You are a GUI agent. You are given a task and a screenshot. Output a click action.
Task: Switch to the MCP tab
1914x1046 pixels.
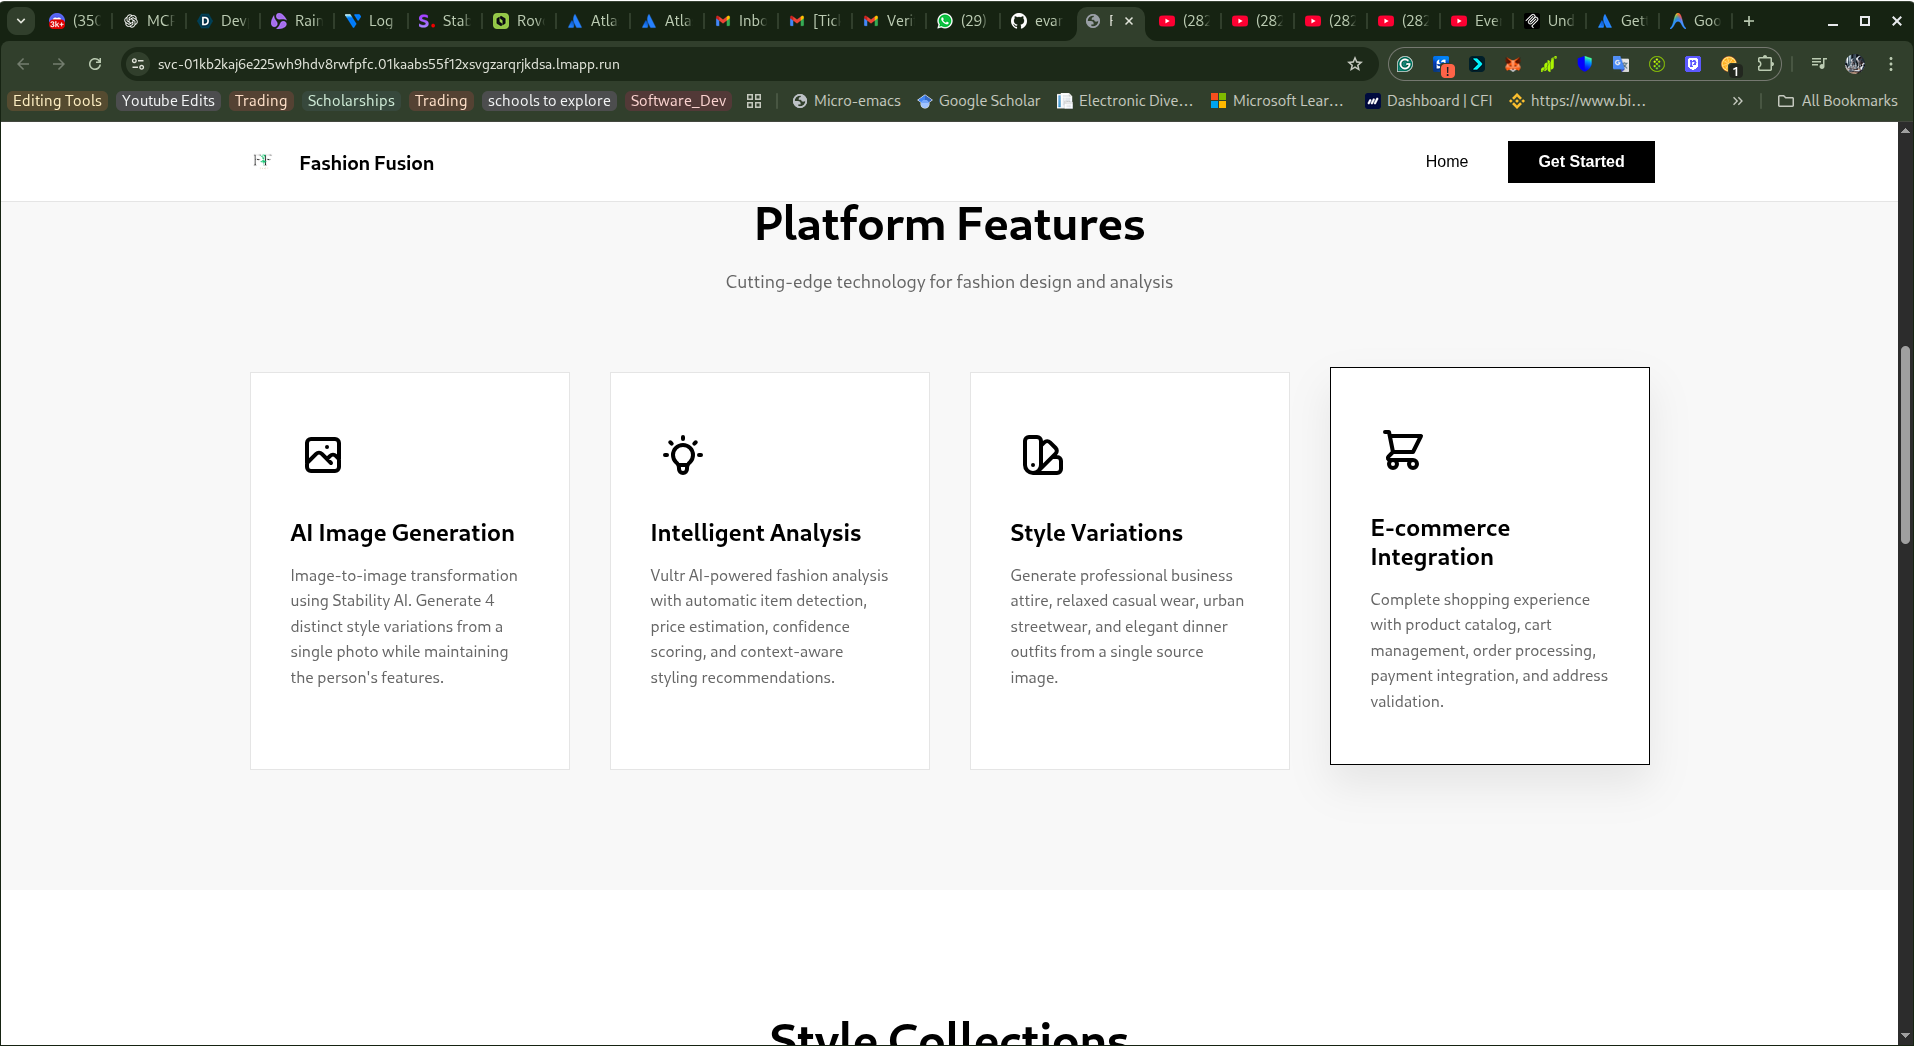149,21
